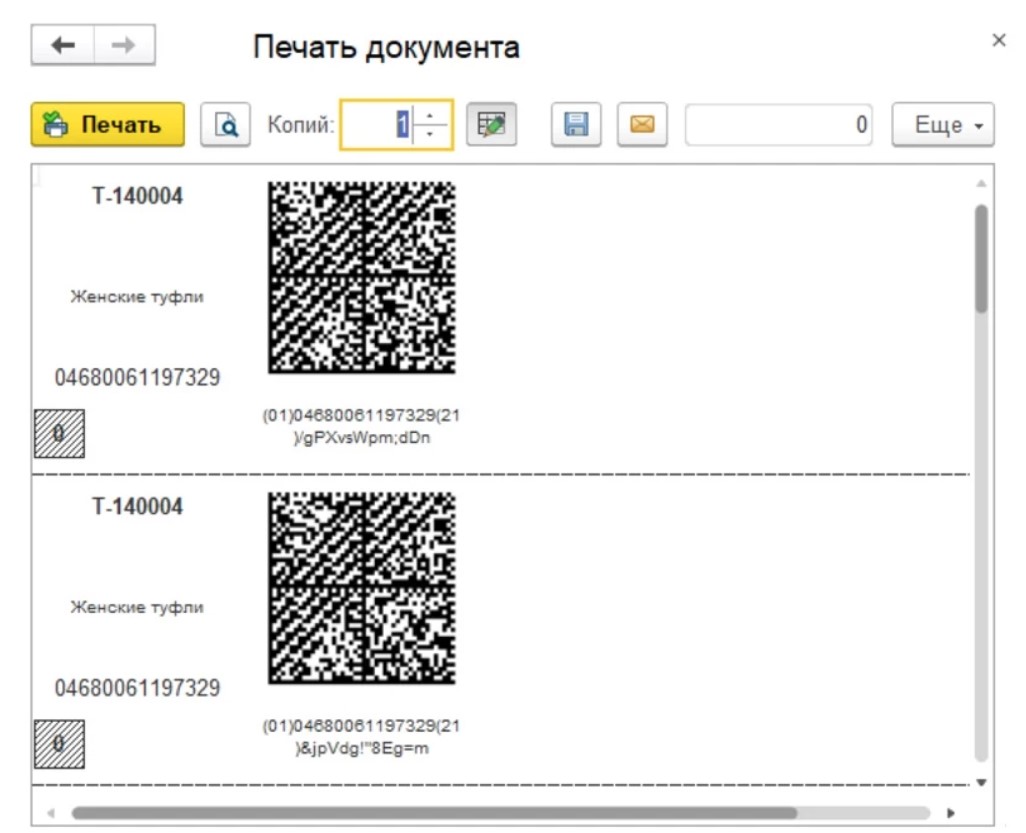The height and width of the screenshot is (833, 1026).
Task: Click the back arrow navigation button
Action: coord(63,47)
